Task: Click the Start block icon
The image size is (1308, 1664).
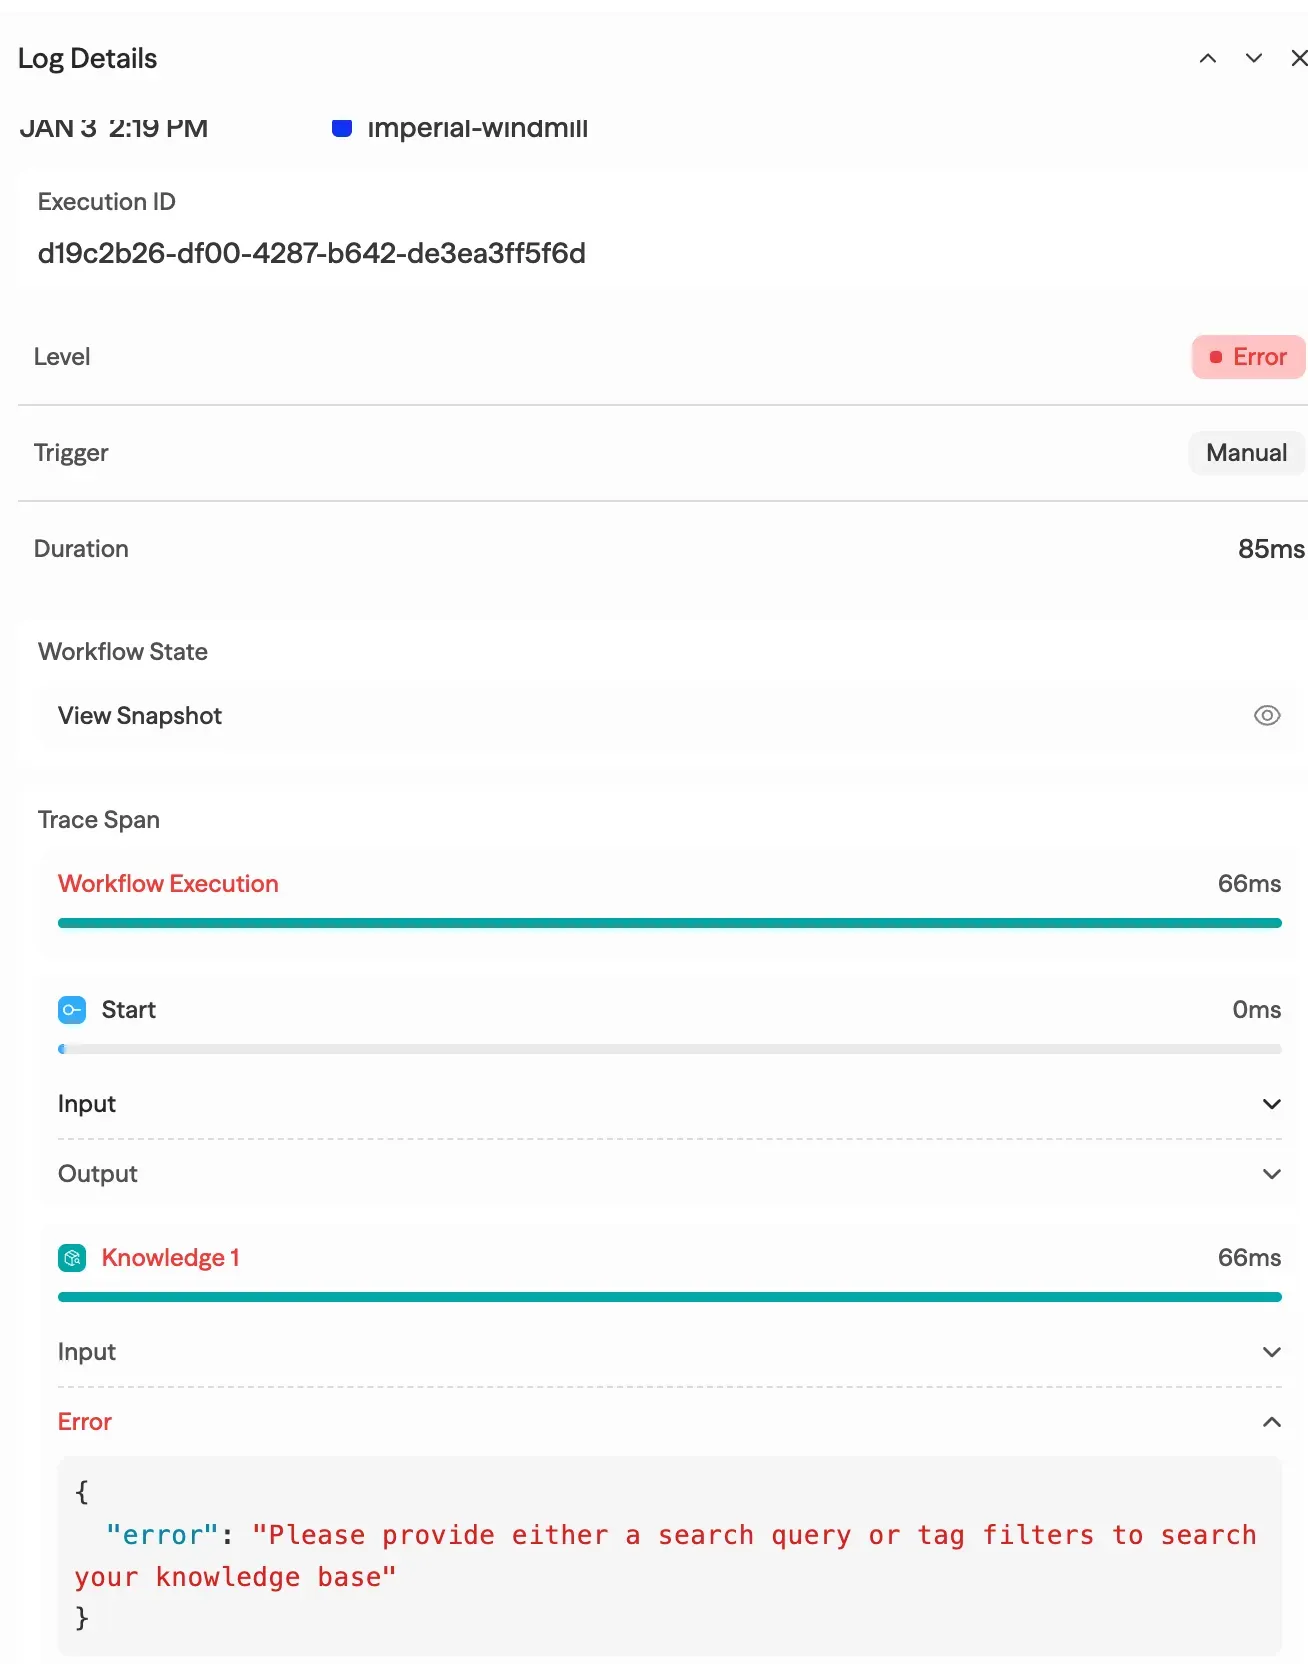Action: pyautogui.click(x=72, y=1010)
